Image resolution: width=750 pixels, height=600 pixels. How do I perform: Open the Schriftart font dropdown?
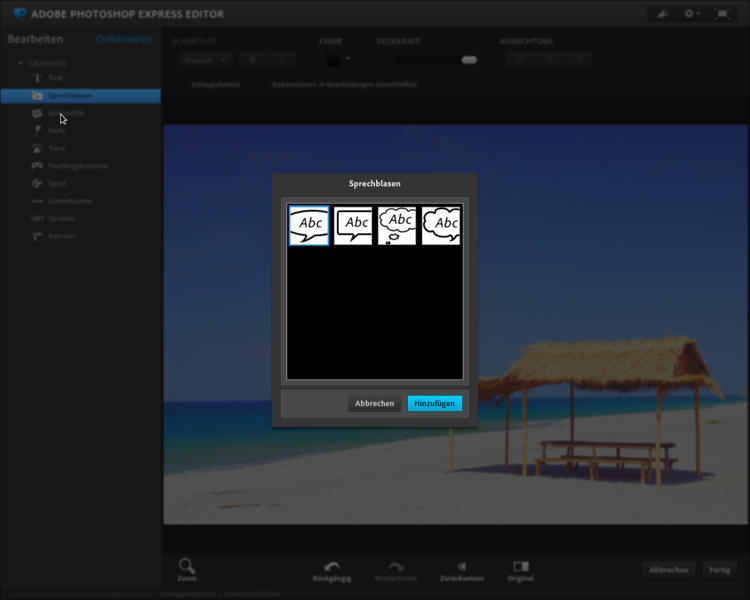click(205, 60)
